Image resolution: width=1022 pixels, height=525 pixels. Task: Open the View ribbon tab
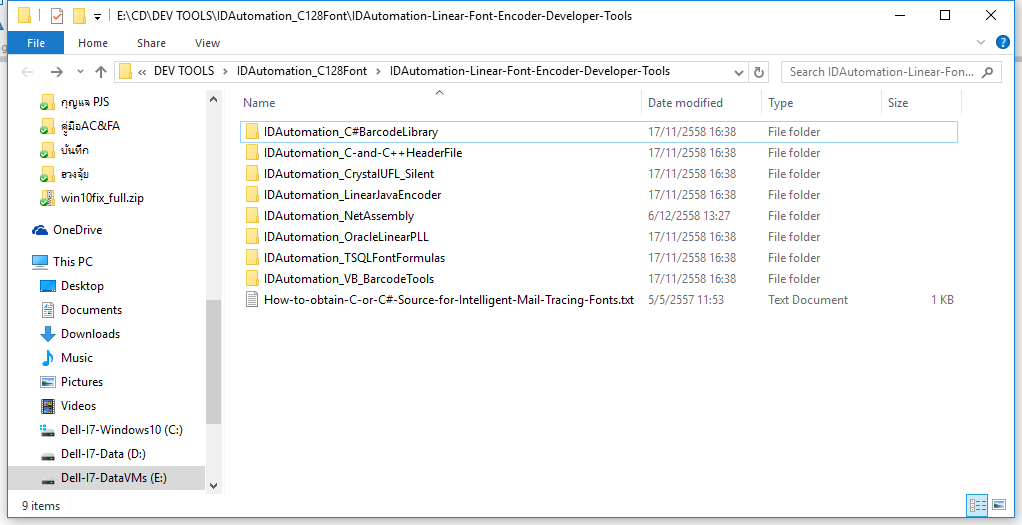click(207, 43)
